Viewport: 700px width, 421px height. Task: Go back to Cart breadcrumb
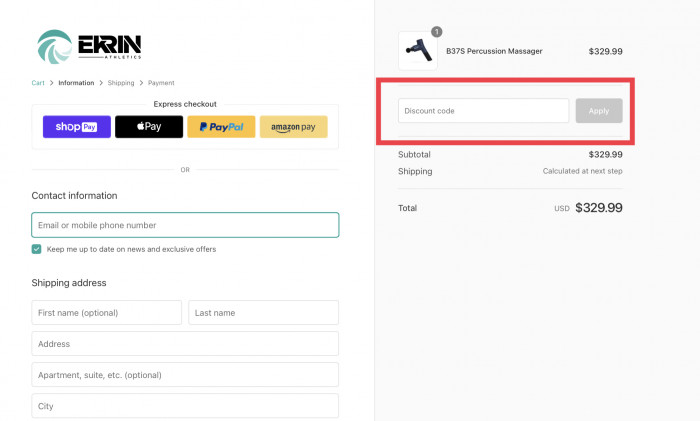[38, 83]
